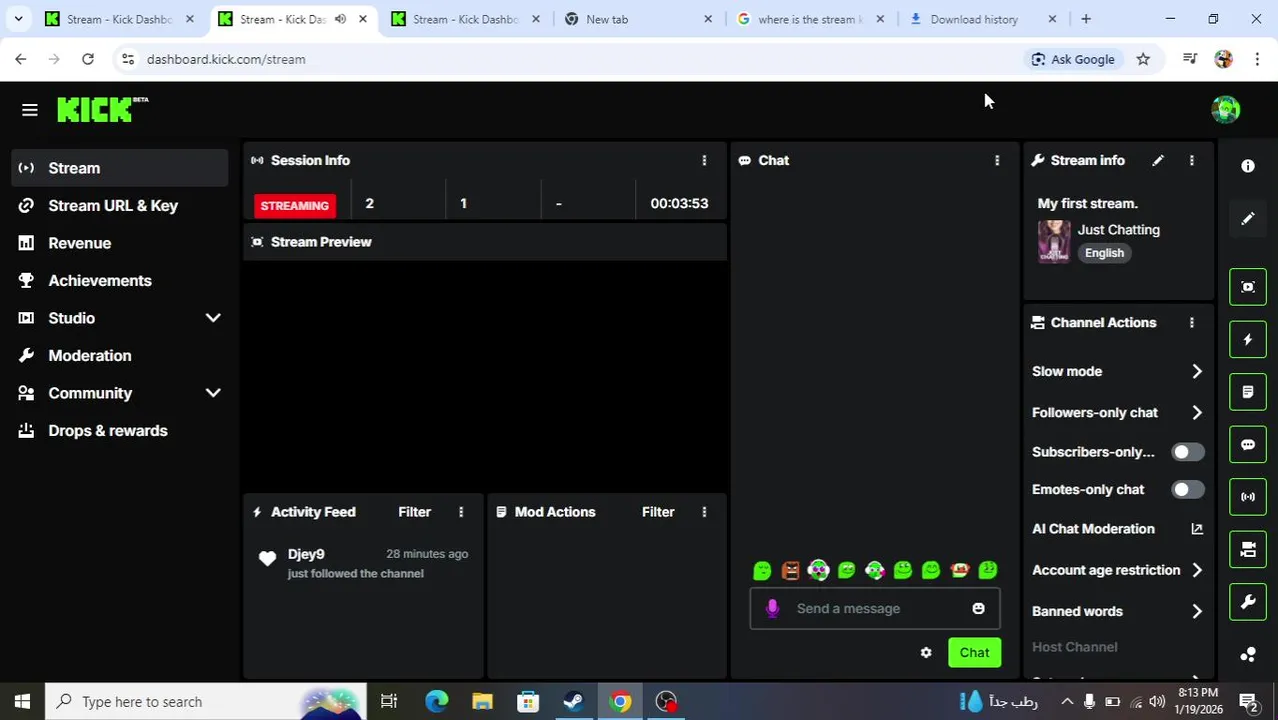This screenshot has height=720, width=1278.
Task: Toggle the Activity Feed lightning icon in the right rail
Action: [x=1248, y=340]
